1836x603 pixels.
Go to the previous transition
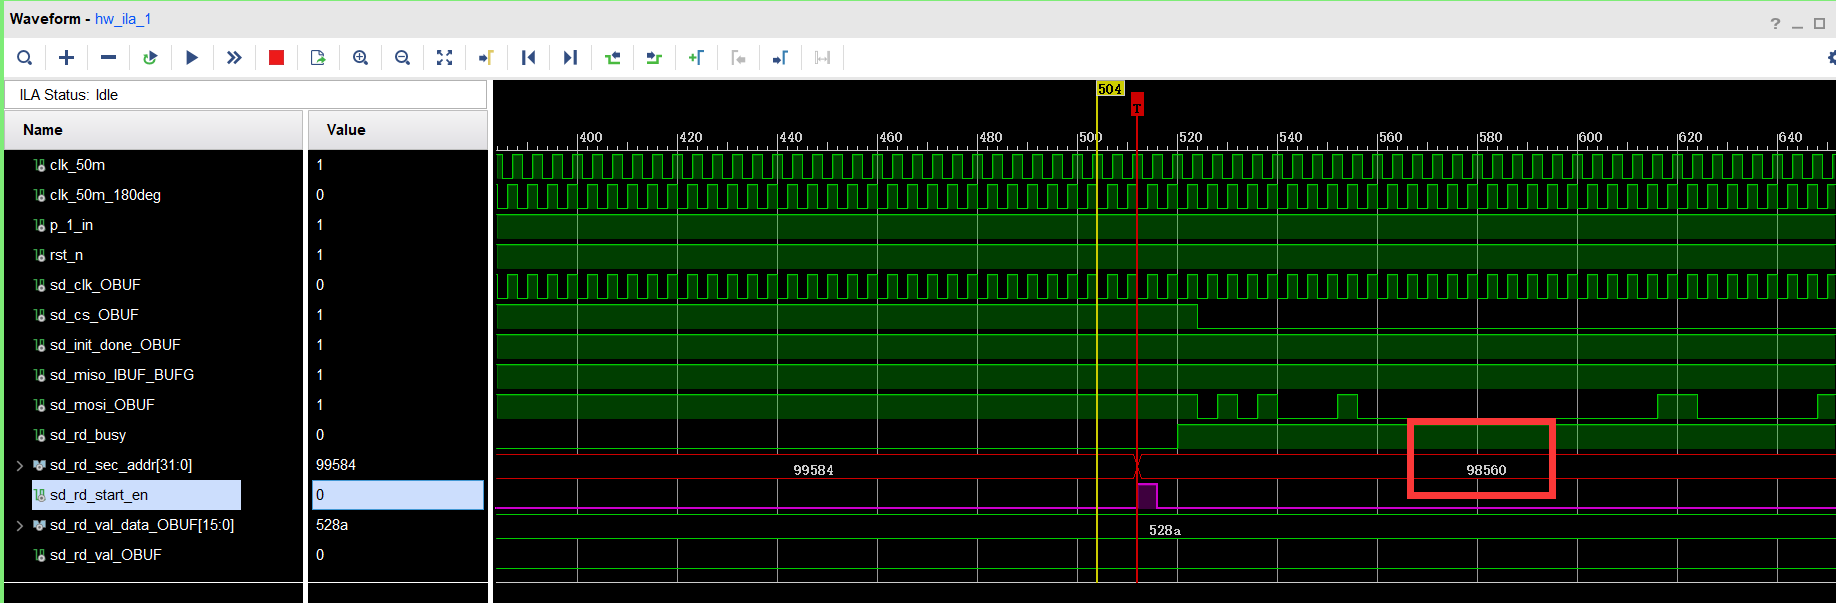[612, 58]
